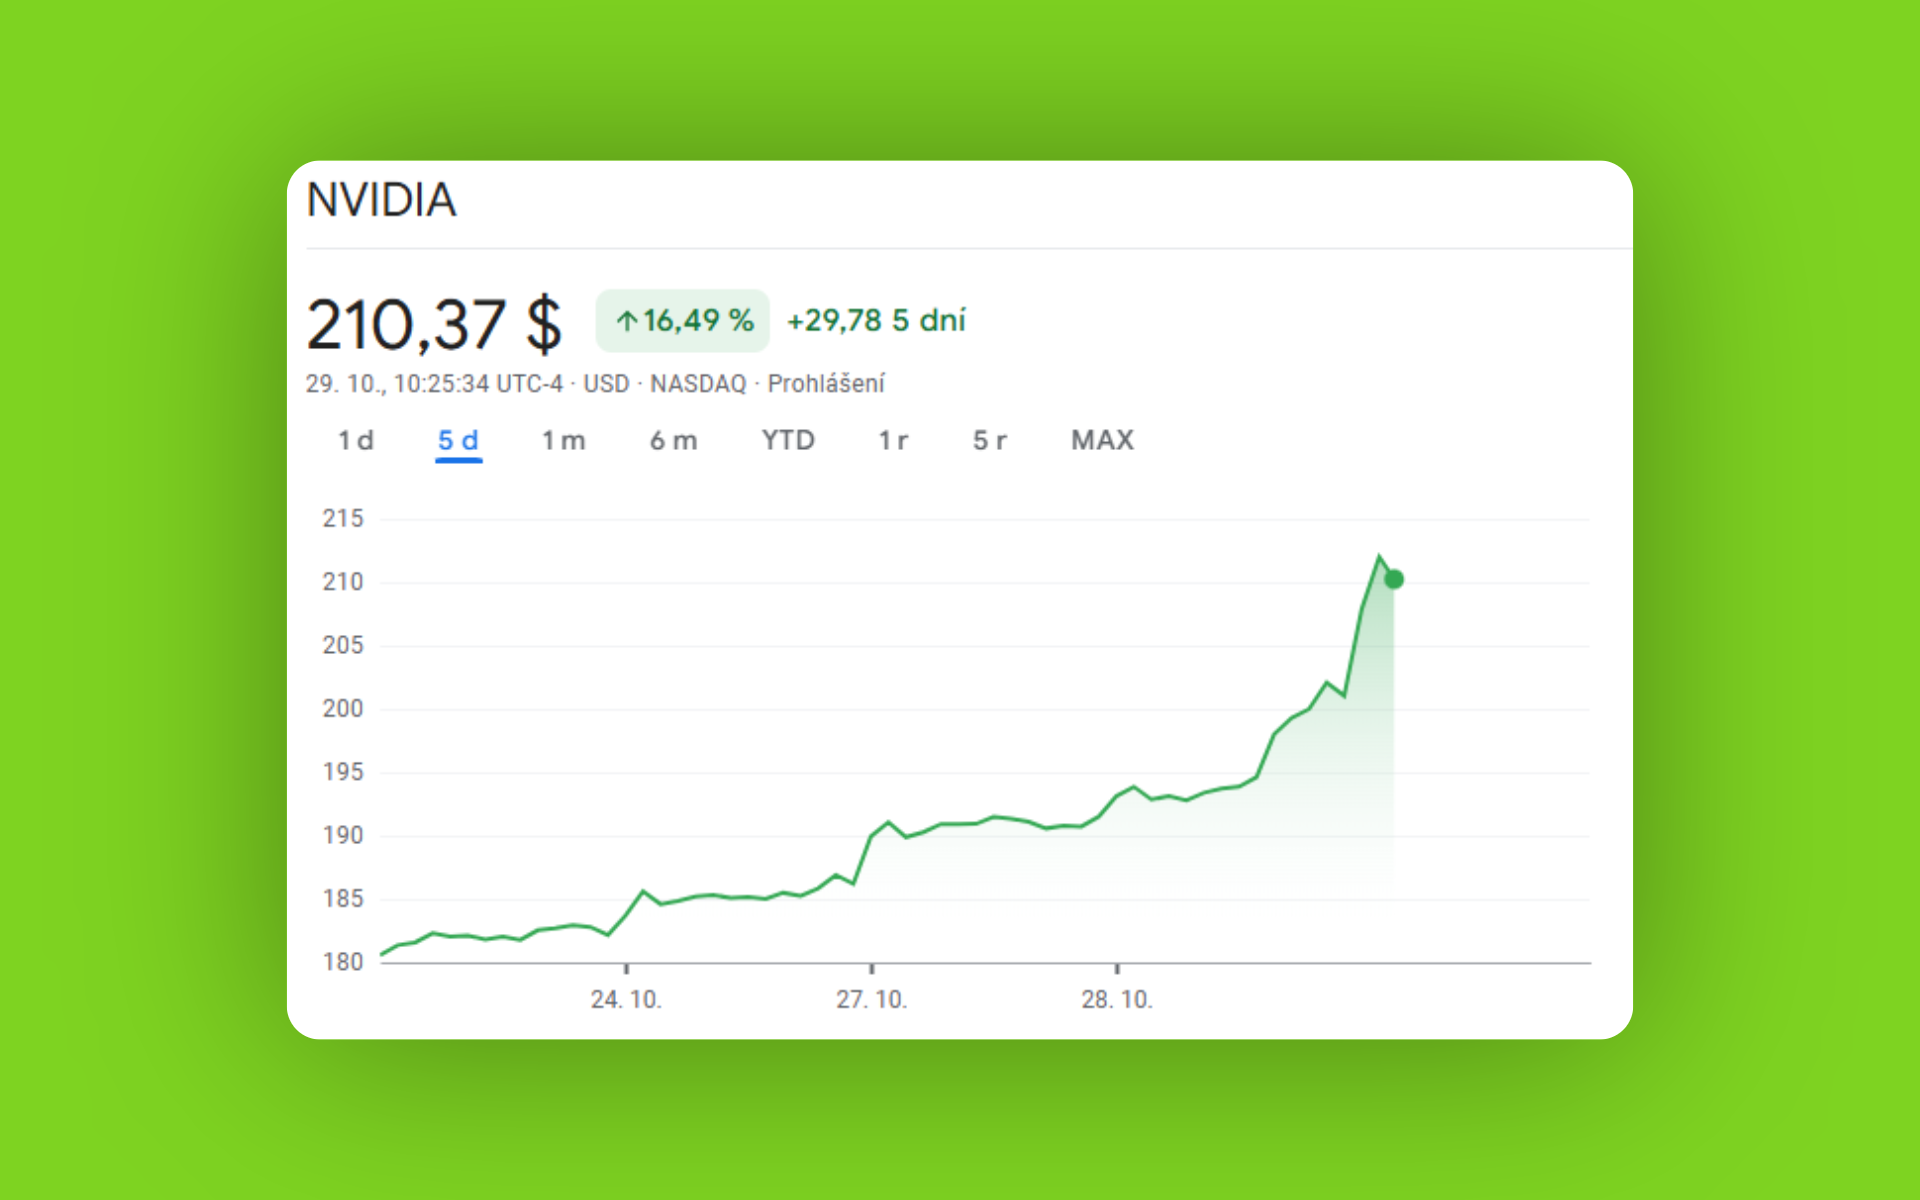This screenshot has height=1200, width=1920.
Task: Click the up-arrow icon in percent badge
Action: [x=627, y=321]
